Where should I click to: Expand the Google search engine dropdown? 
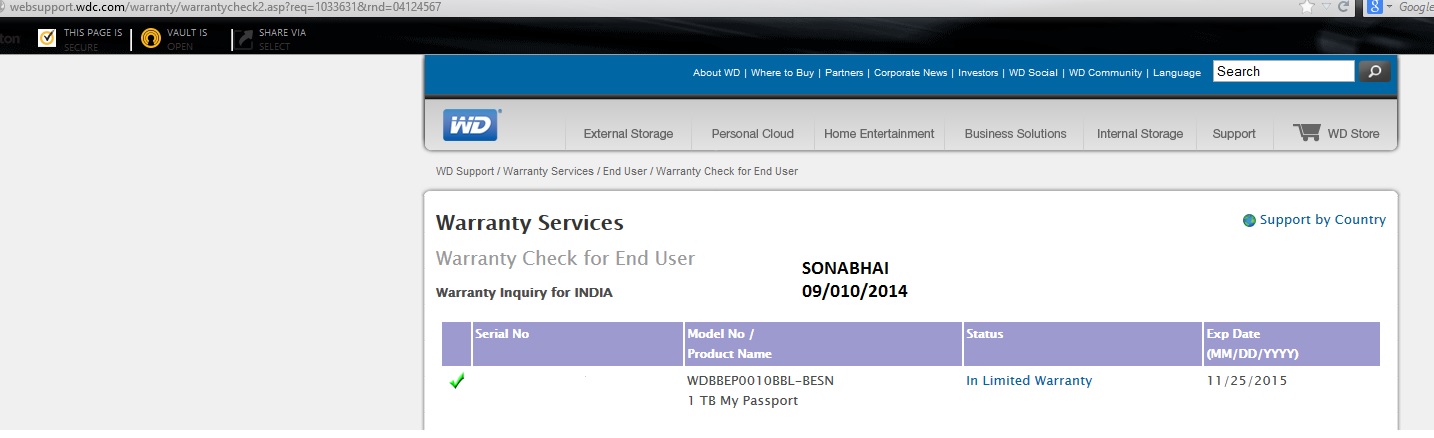[1389, 7]
